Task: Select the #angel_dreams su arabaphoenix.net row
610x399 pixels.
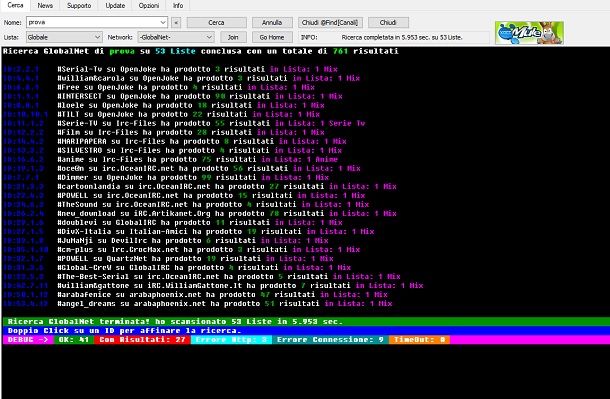Action: point(225,304)
